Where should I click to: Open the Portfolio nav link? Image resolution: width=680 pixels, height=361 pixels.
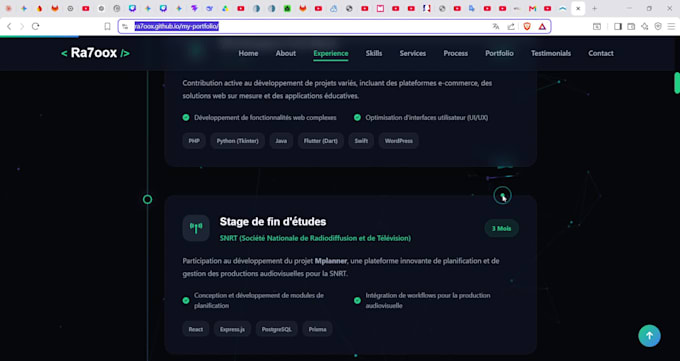500,53
